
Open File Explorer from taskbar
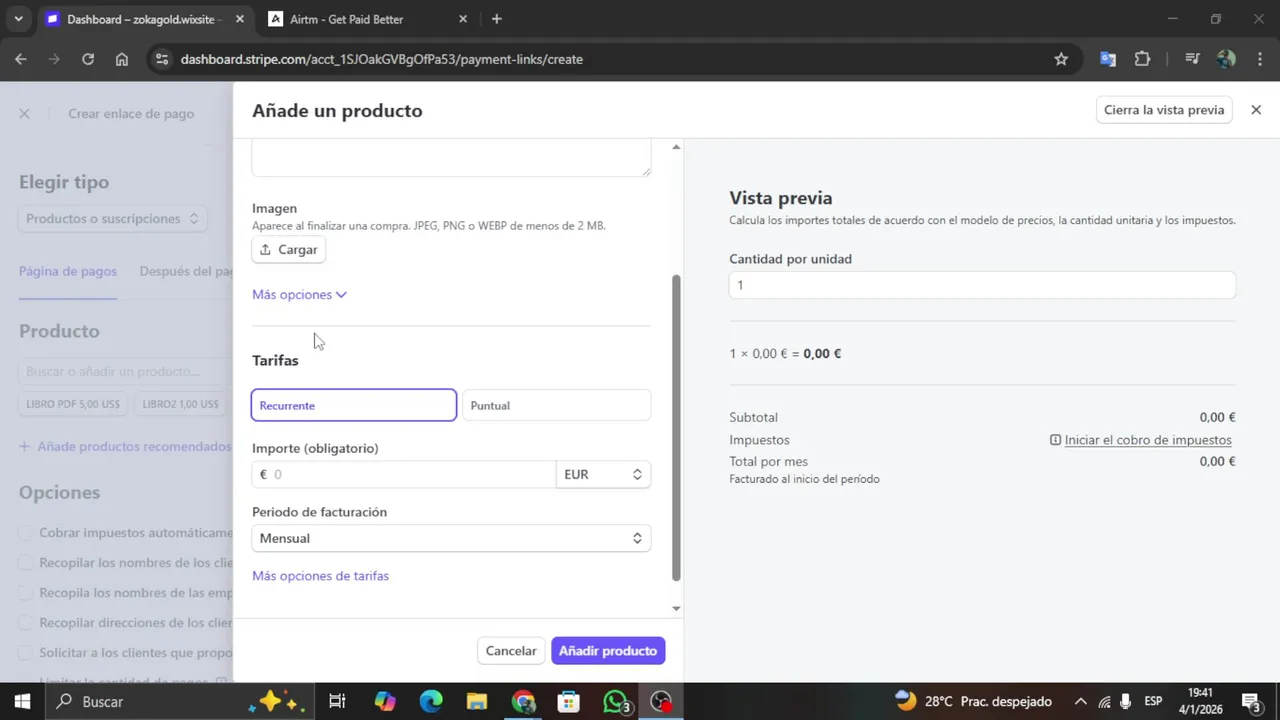point(477,702)
